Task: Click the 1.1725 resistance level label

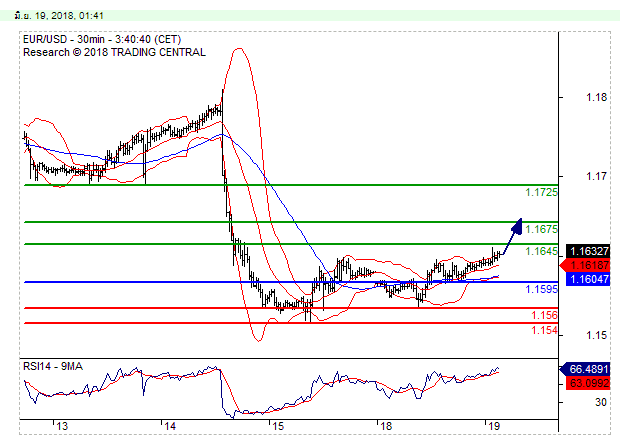Action: (x=541, y=193)
